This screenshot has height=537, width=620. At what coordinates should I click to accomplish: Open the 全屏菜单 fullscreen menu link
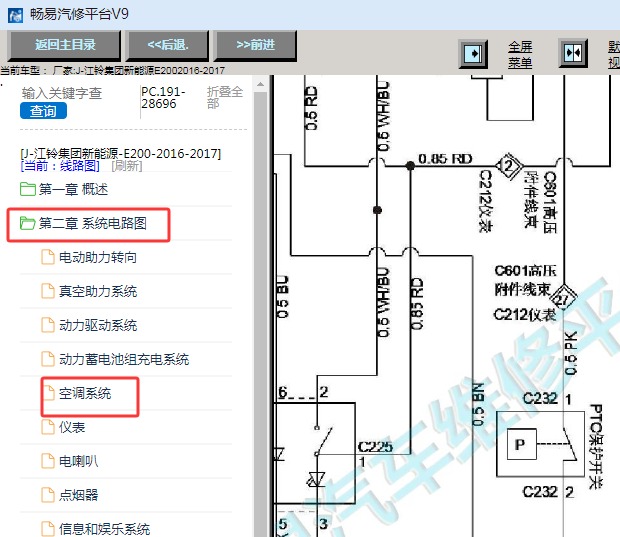click(520, 55)
